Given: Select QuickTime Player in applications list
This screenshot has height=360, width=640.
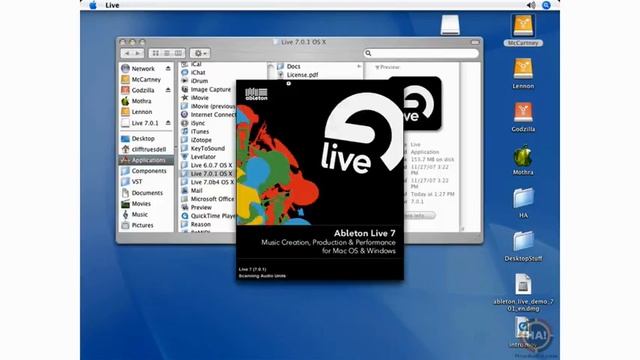Looking at the screenshot, I should [208, 216].
